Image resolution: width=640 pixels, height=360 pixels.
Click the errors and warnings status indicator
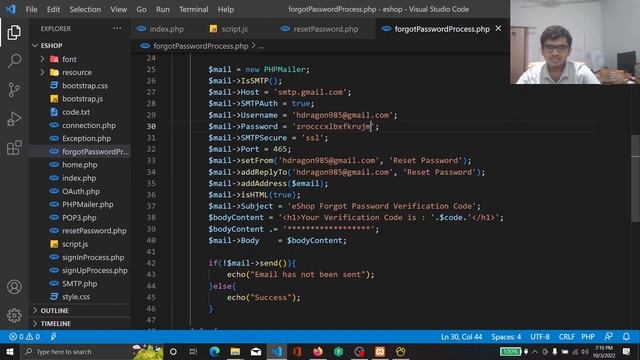pyautogui.click(x=24, y=337)
